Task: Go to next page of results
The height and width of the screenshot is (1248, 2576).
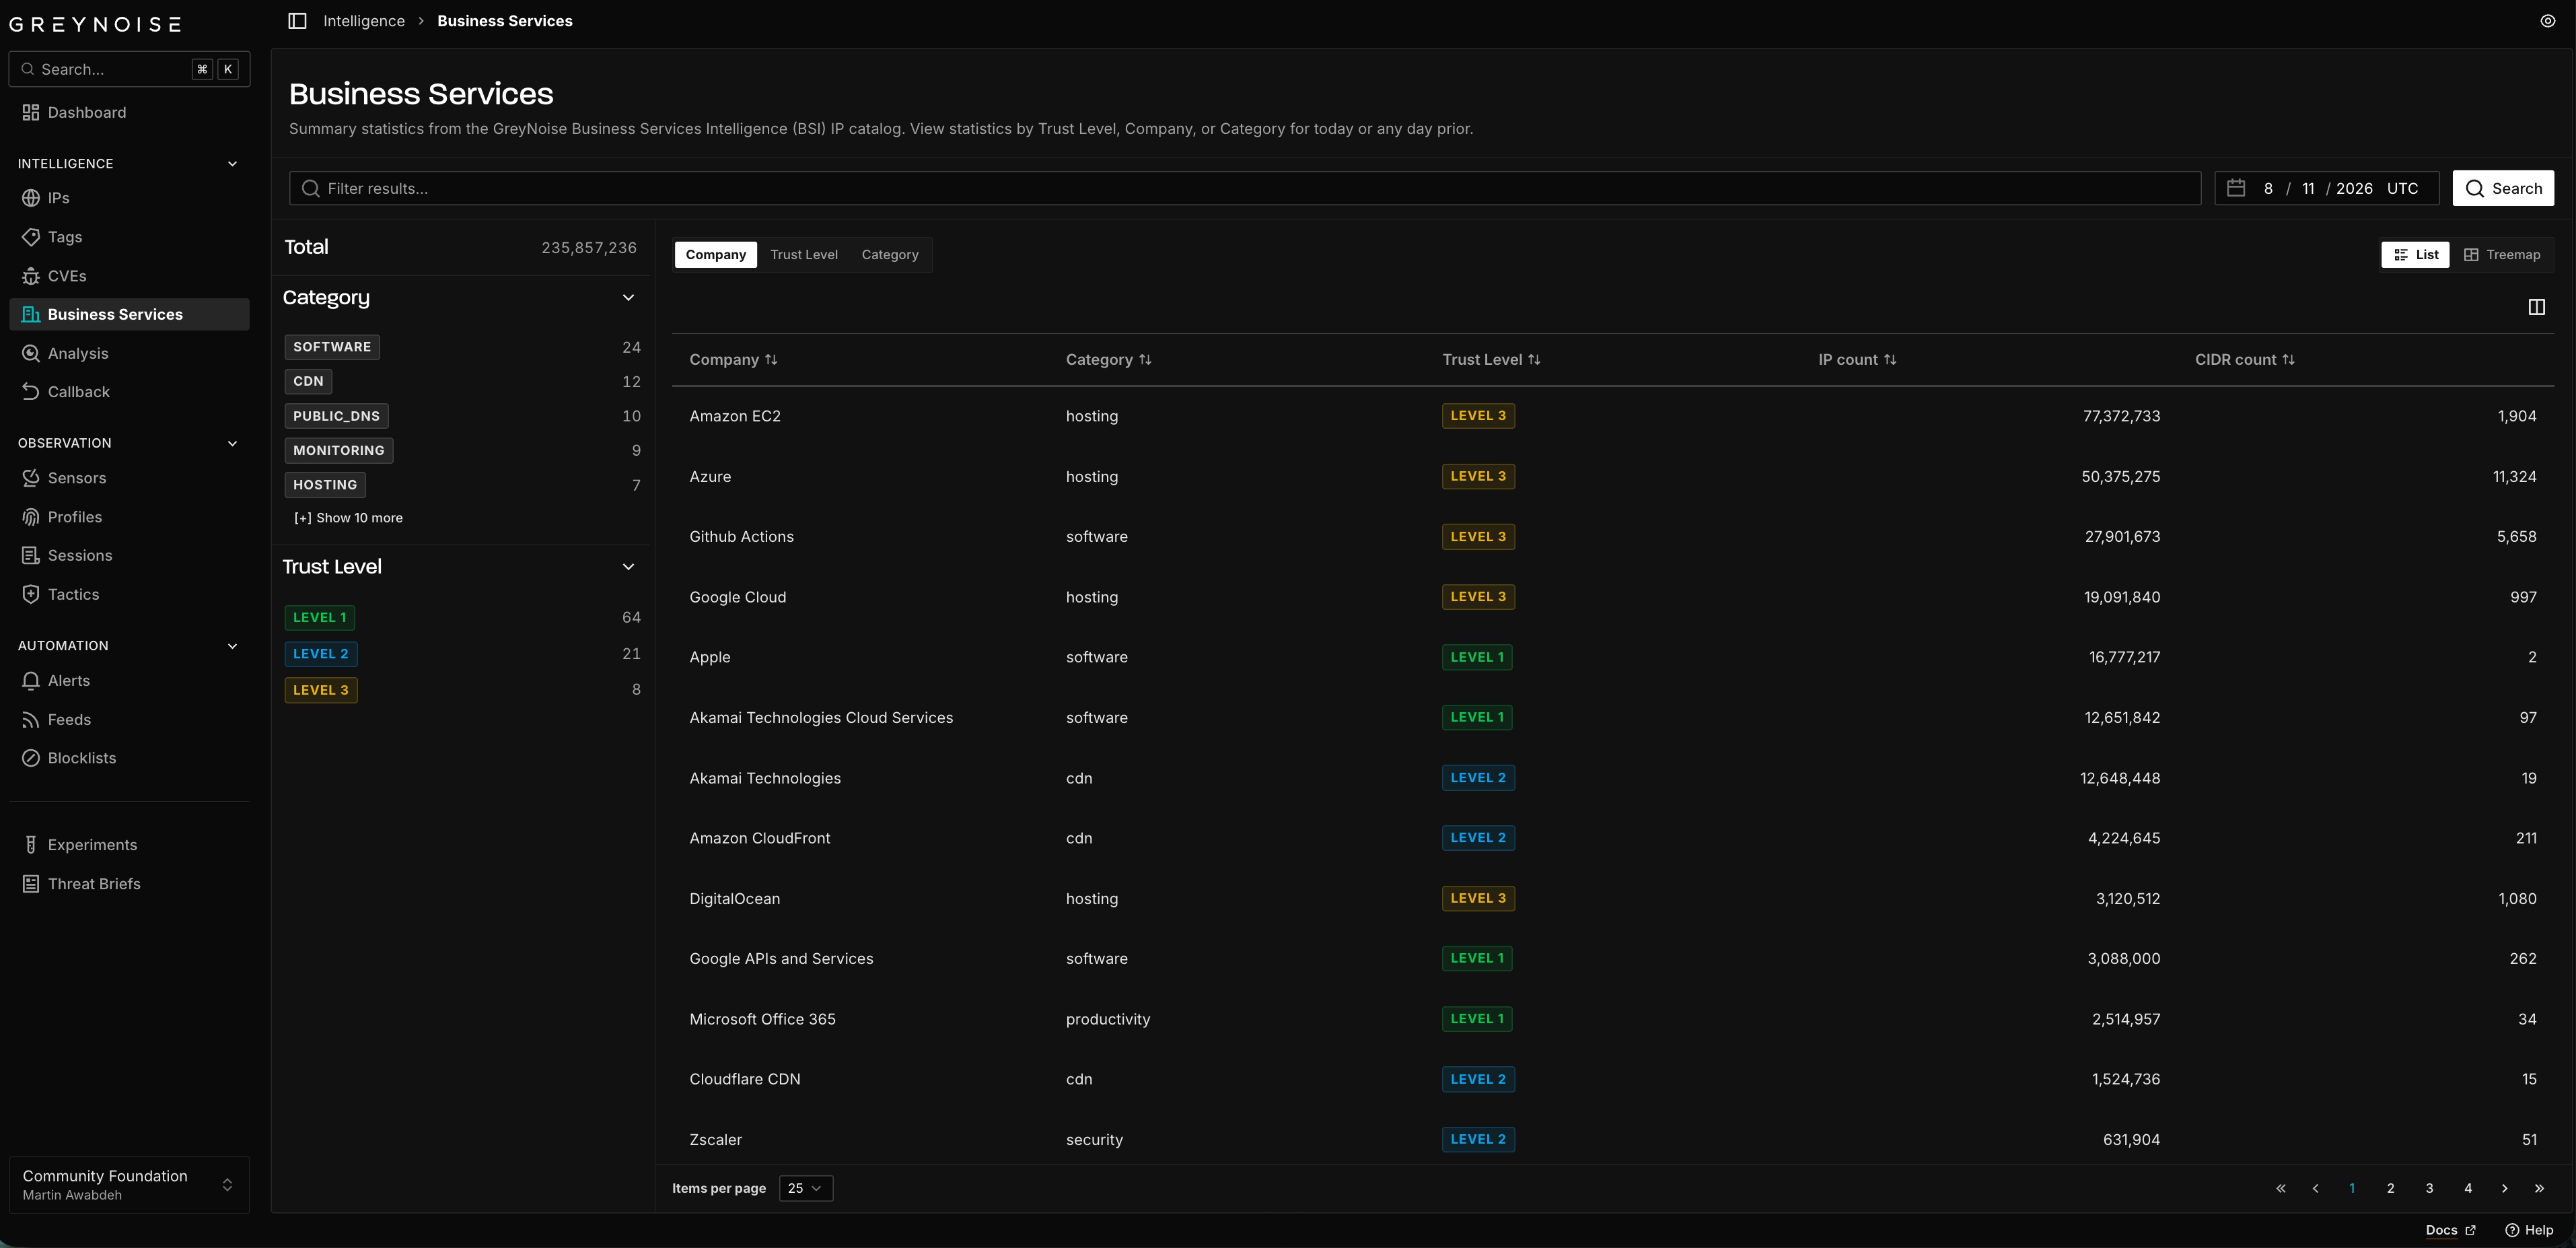Action: click(x=2504, y=1188)
